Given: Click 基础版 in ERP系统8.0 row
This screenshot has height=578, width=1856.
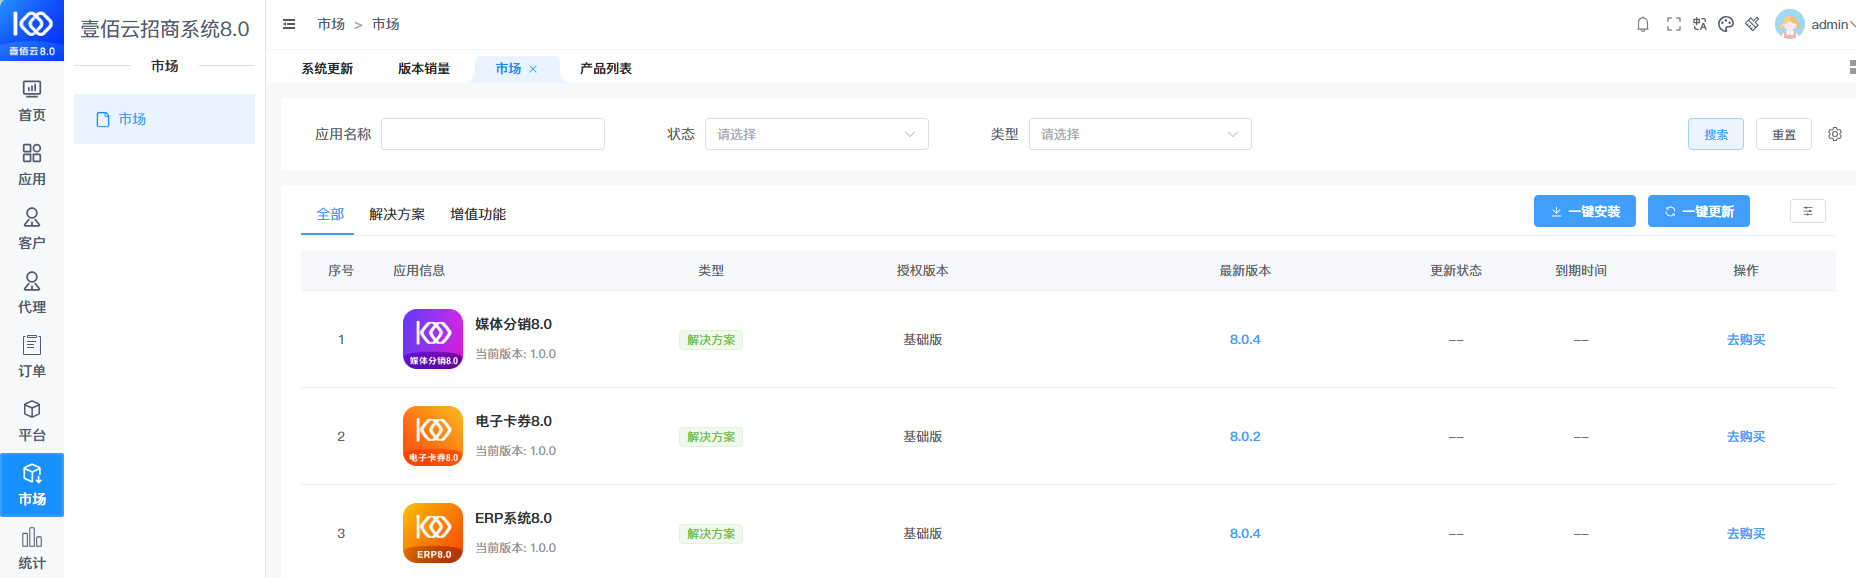Looking at the screenshot, I should 922,534.
